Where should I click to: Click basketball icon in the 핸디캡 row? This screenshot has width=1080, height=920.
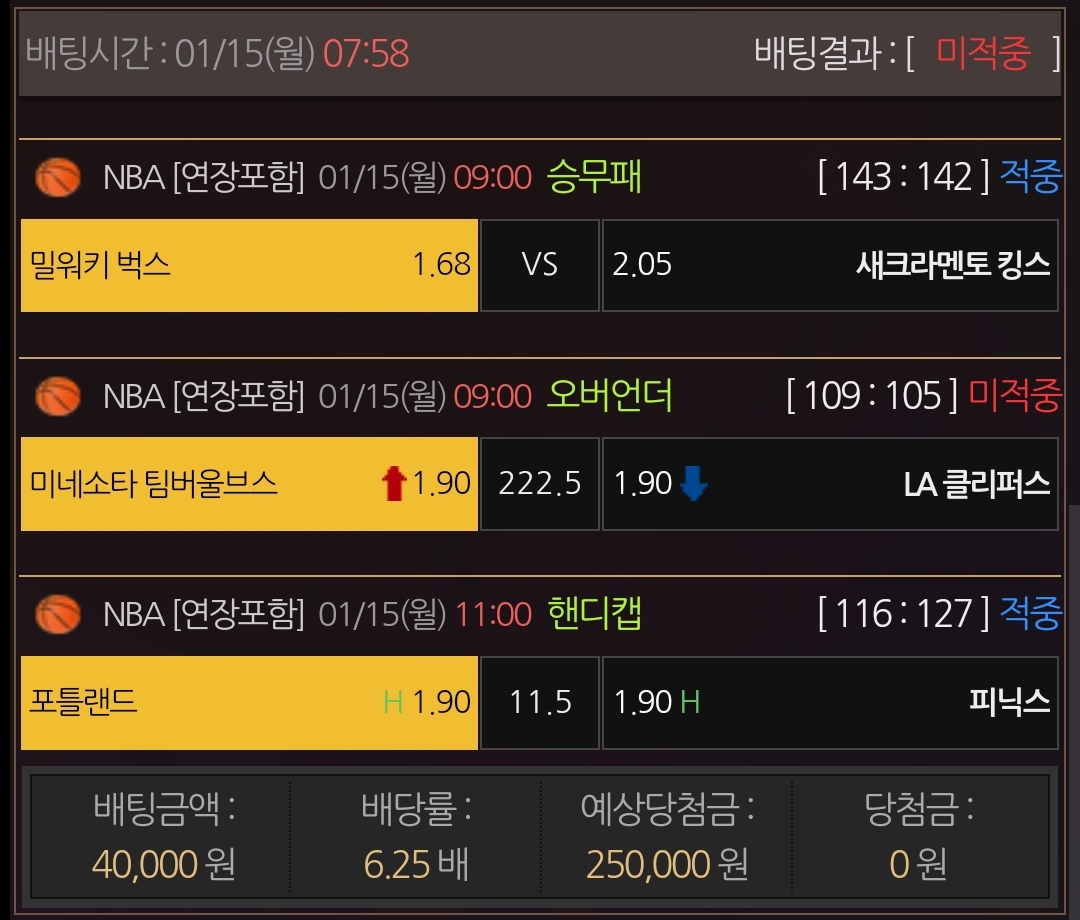[58, 614]
